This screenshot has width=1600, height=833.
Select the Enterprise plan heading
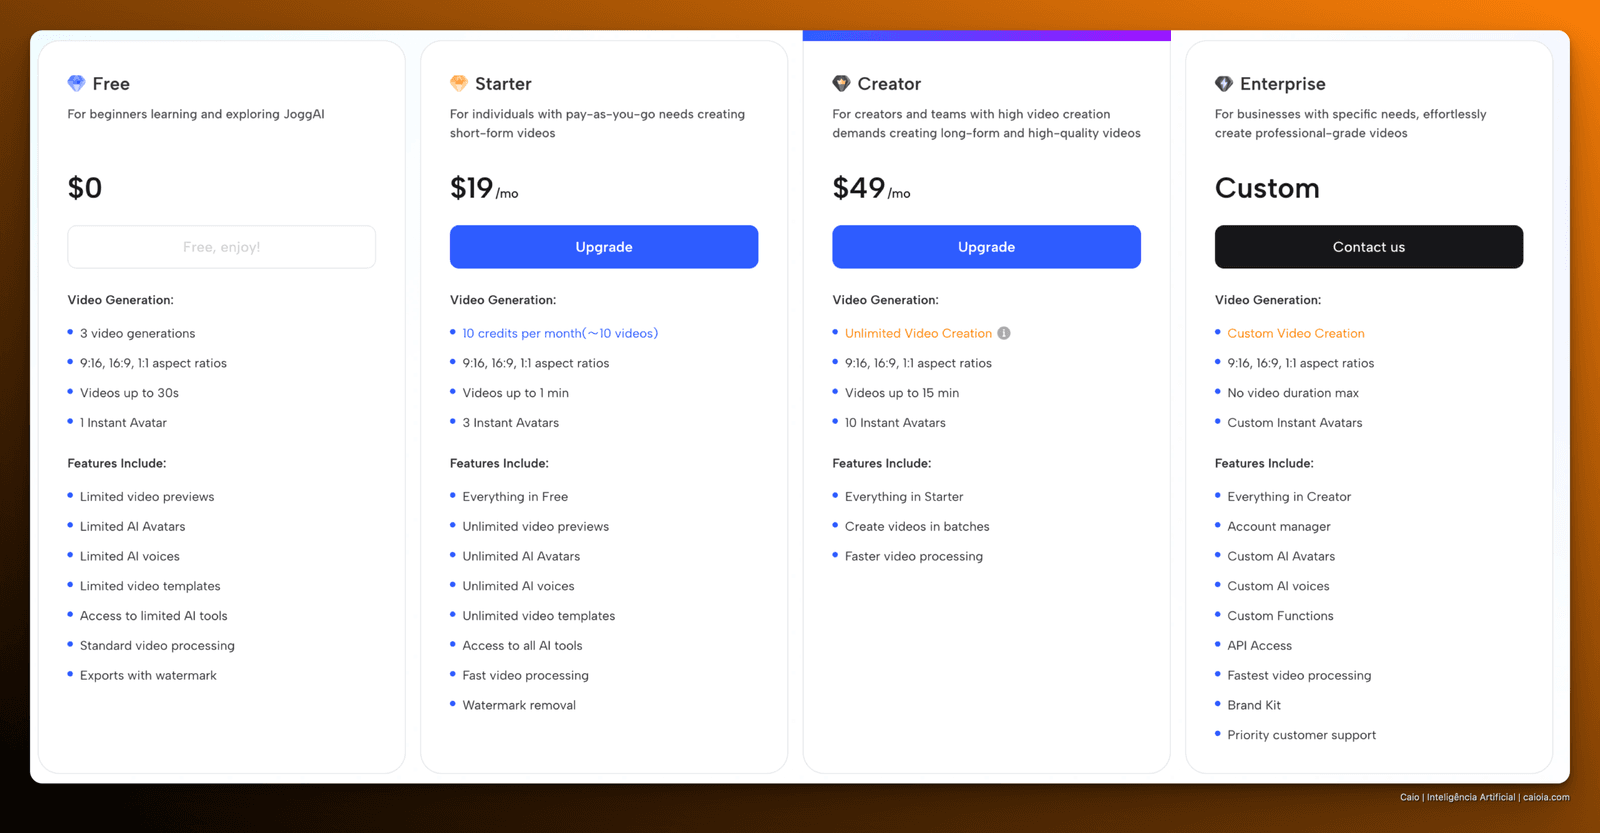pos(1283,84)
